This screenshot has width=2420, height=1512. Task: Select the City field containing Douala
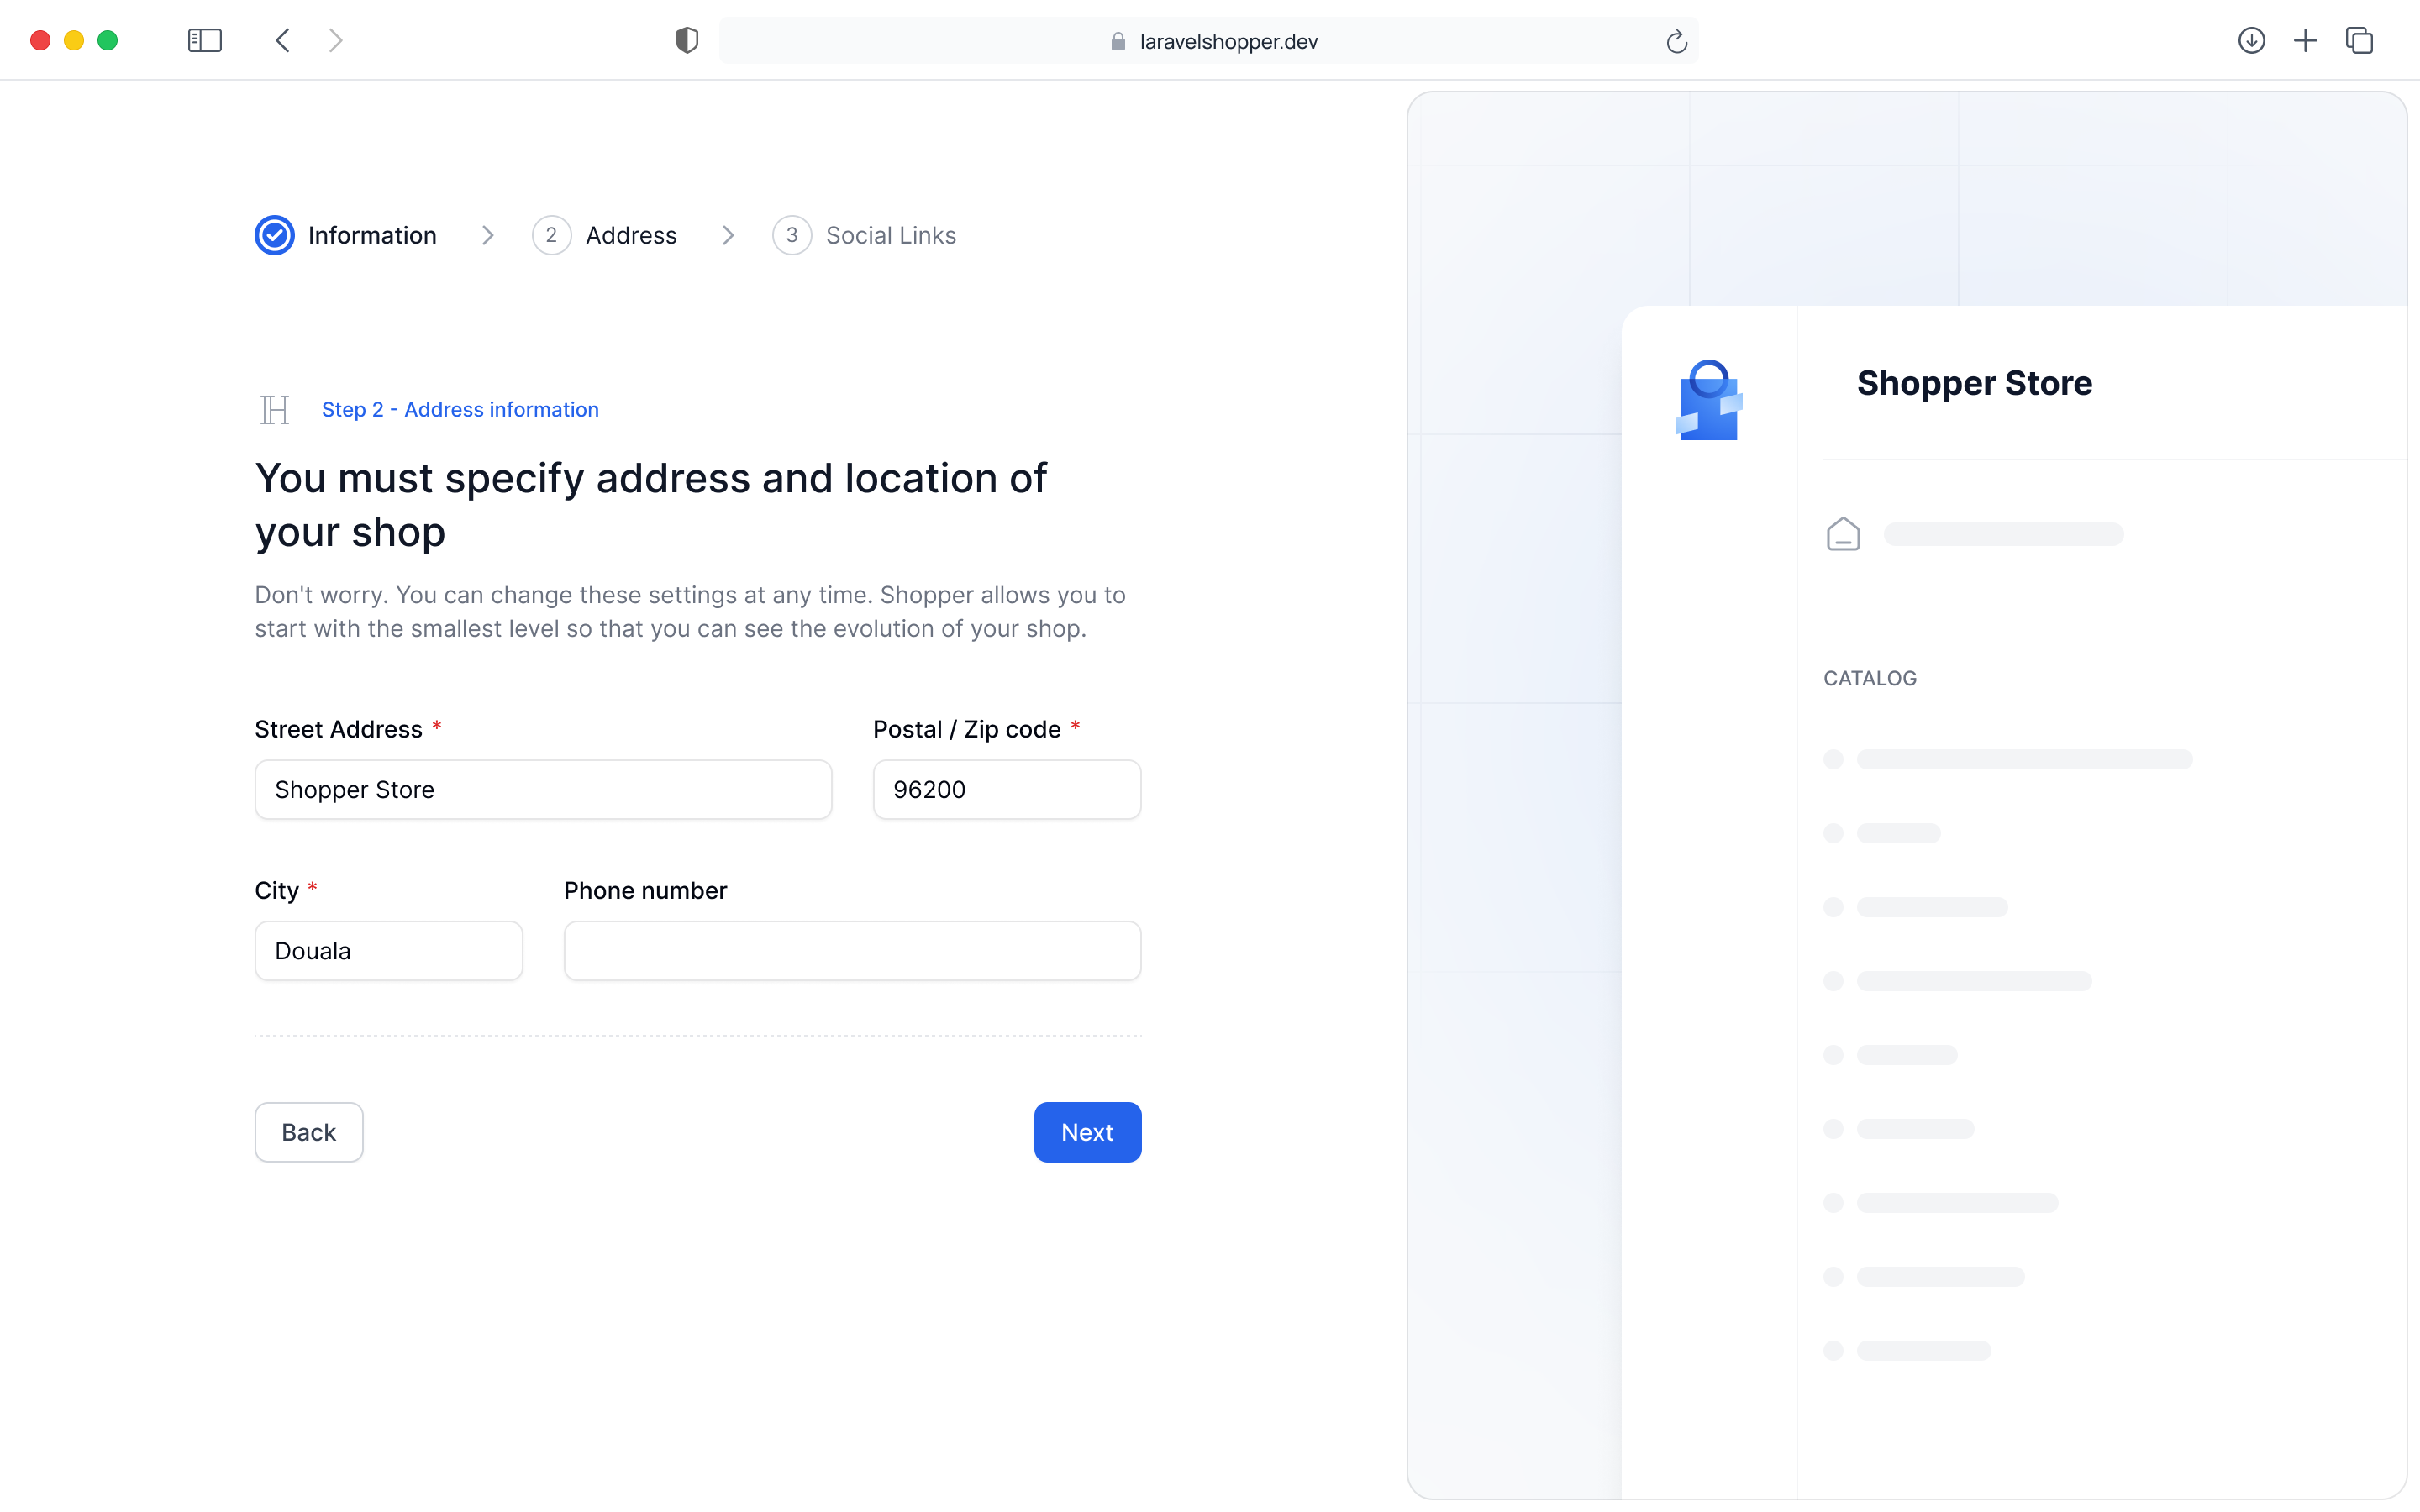pos(388,950)
